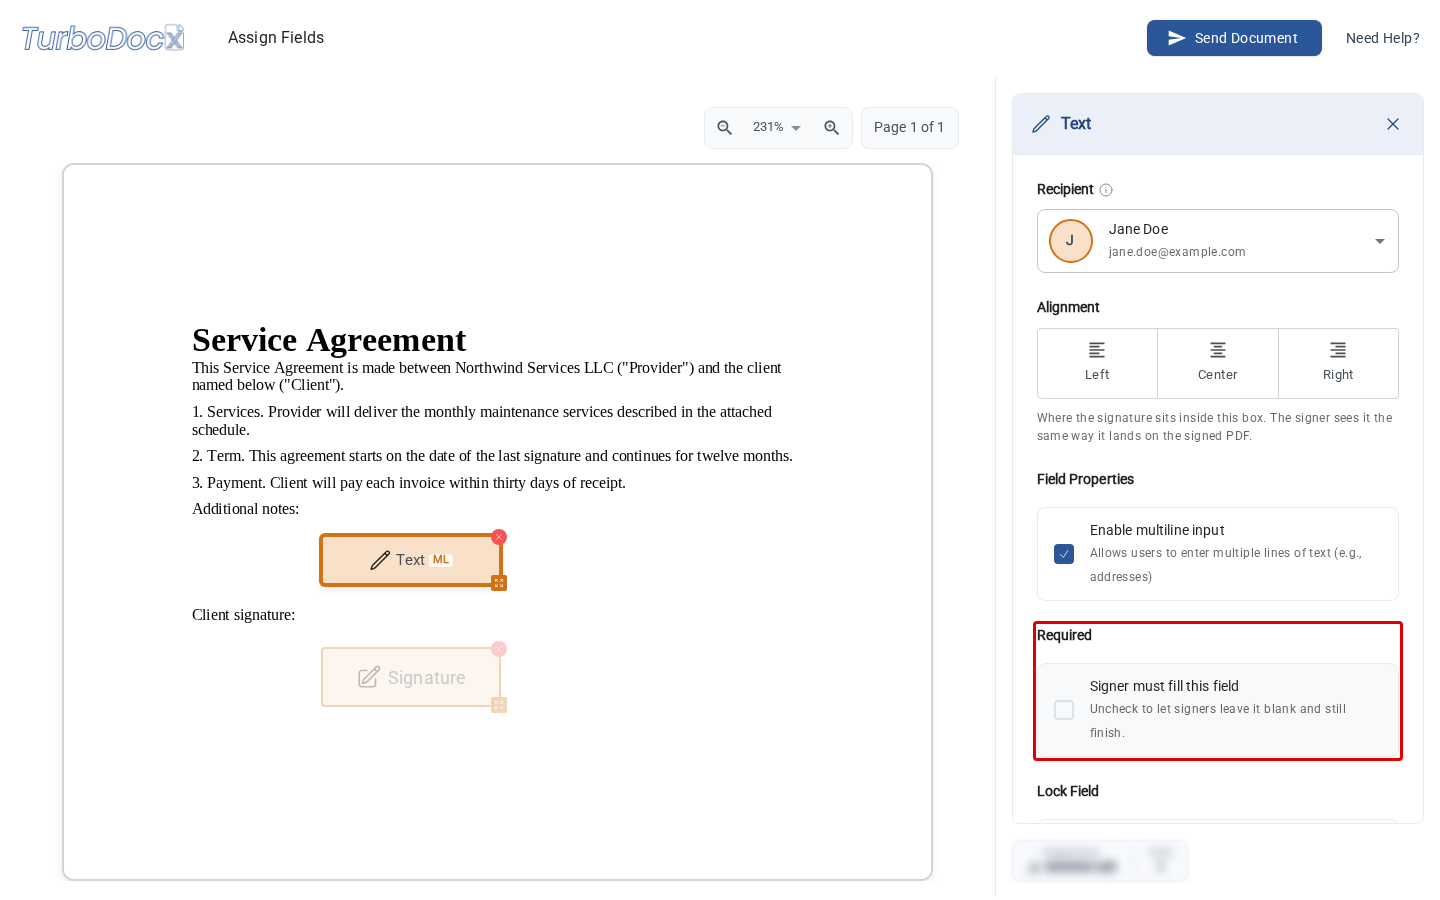Image resolution: width=1440 pixels, height=900 pixels.
Task: Click the jane.doe@example.com email text
Action: pyautogui.click(x=1177, y=252)
